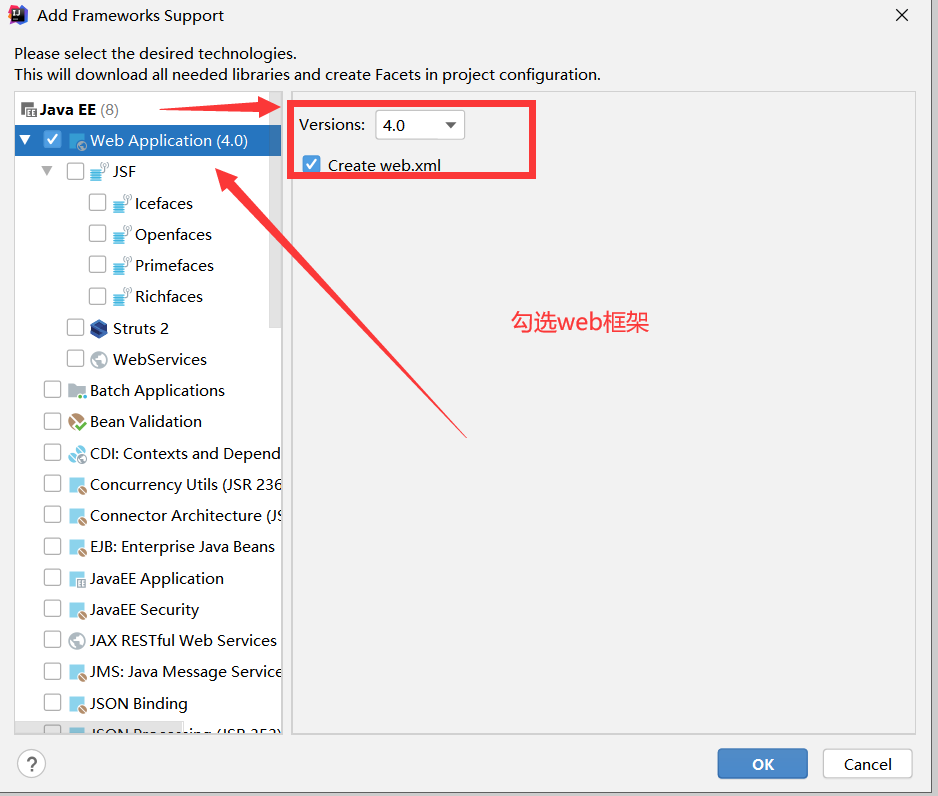Click the CDI Contexts icon

[77, 455]
